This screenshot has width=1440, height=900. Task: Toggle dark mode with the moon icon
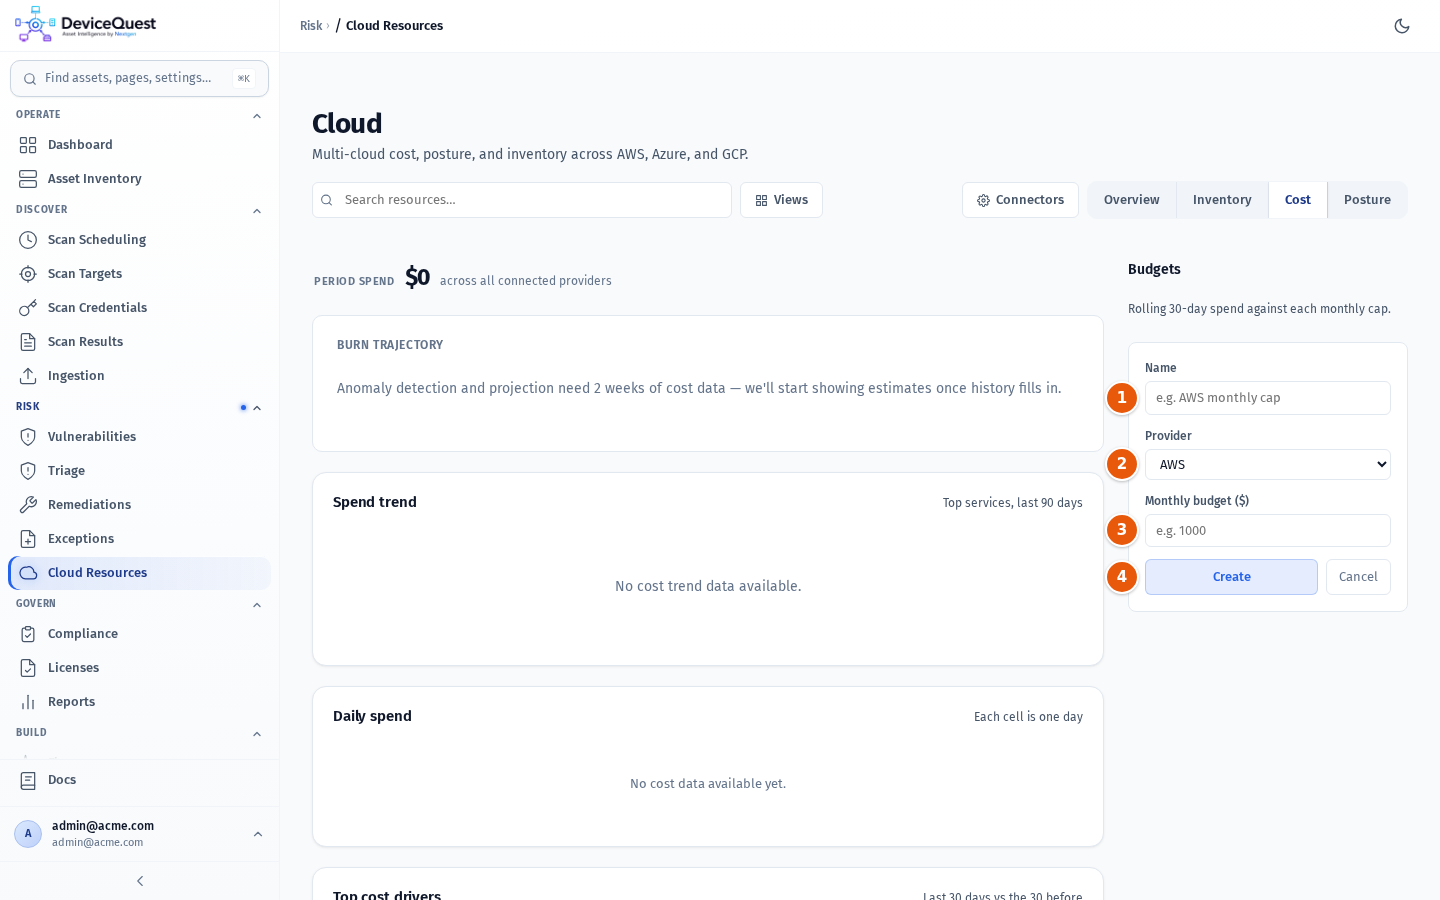pos(1402,26)
